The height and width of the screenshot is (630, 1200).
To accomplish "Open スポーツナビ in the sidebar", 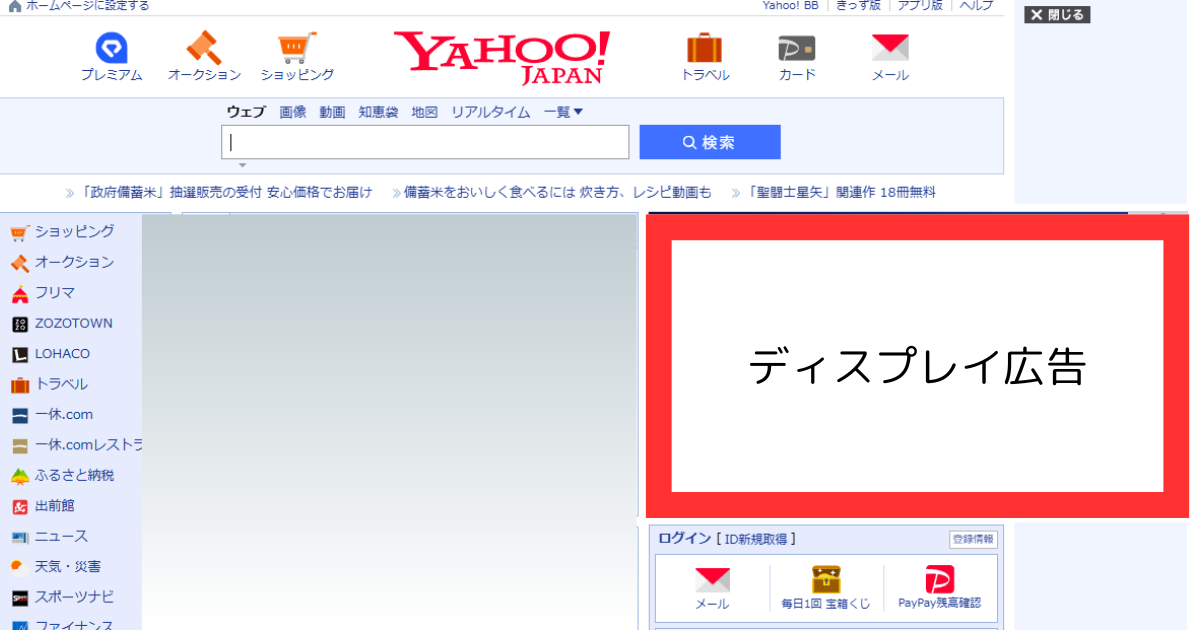I will [62, 598].
